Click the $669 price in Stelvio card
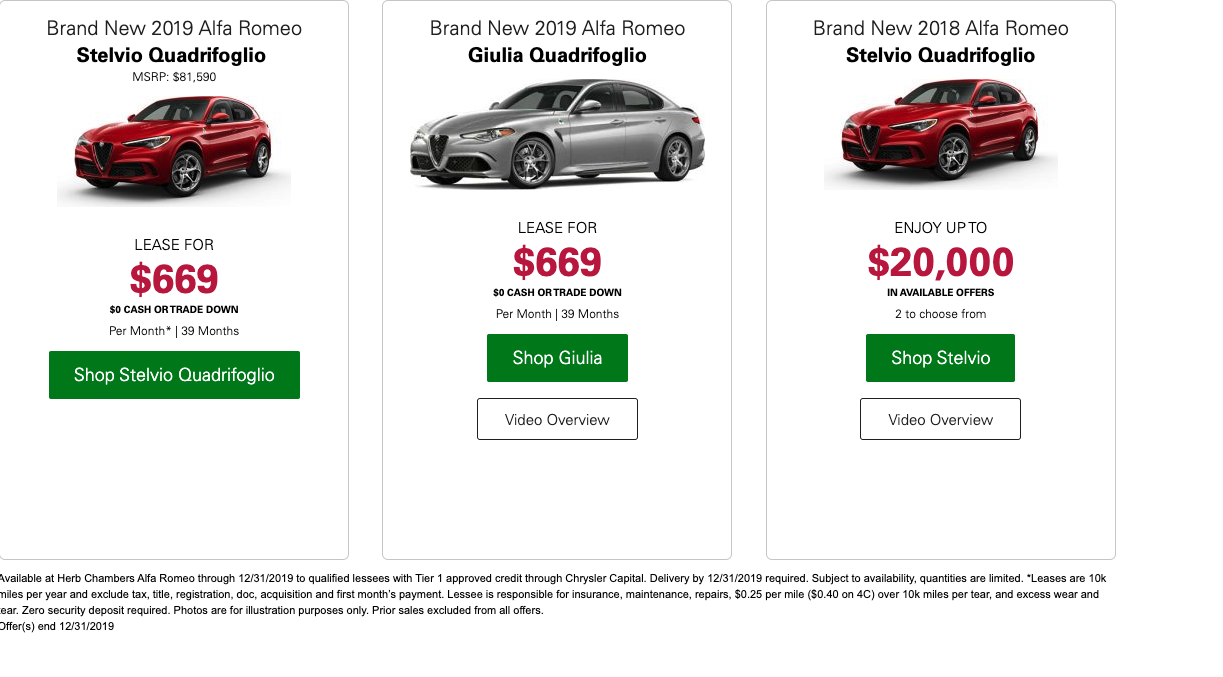 tap(174, 279)
